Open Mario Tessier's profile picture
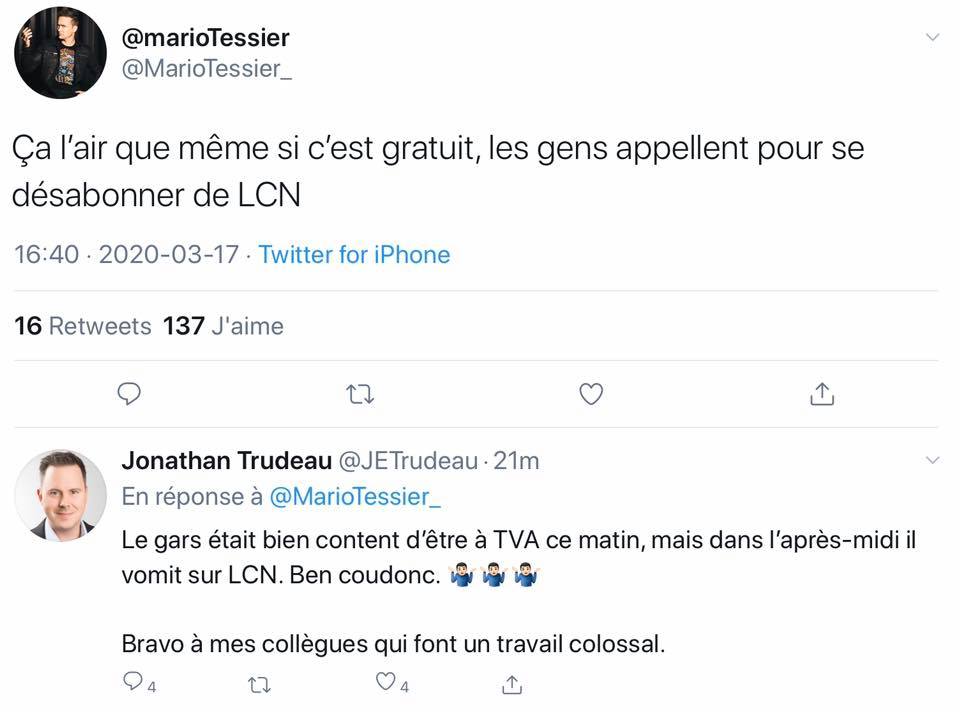This screenshot has height=712, width=960. click(60, 53)
